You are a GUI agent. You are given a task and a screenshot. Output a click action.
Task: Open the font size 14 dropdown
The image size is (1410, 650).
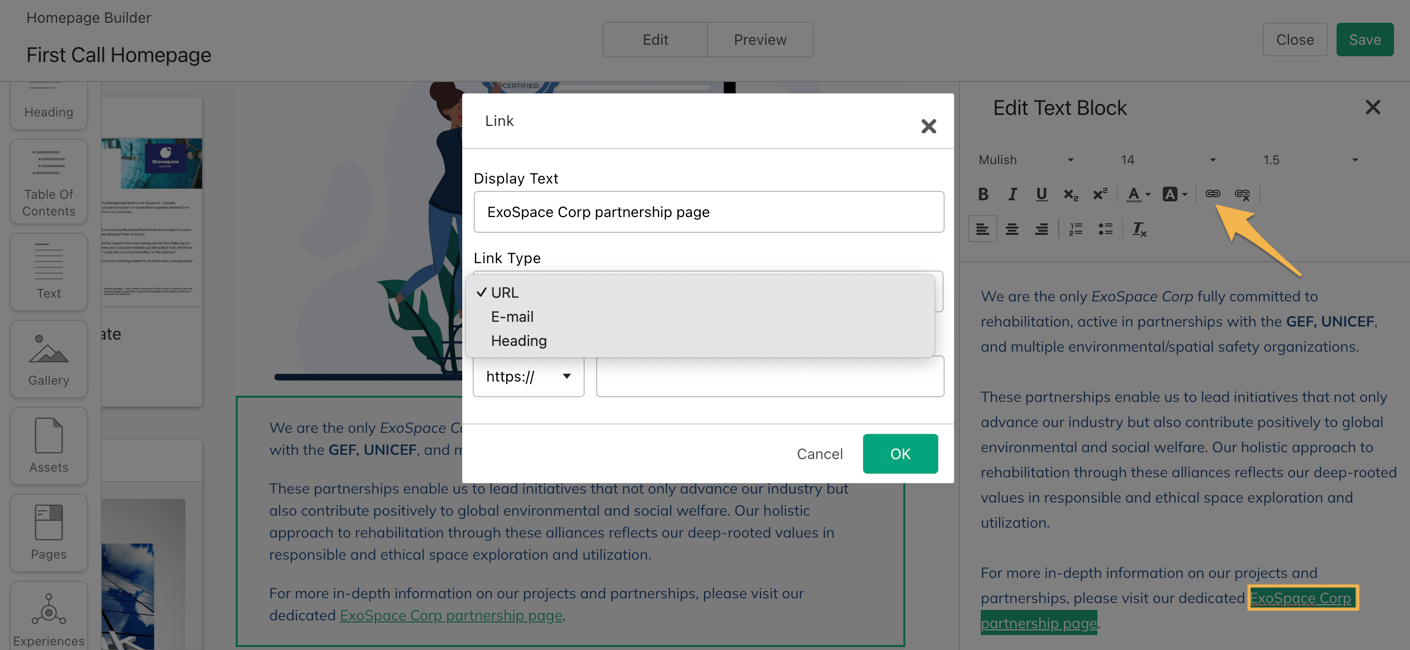click(x=1168, y=160)
